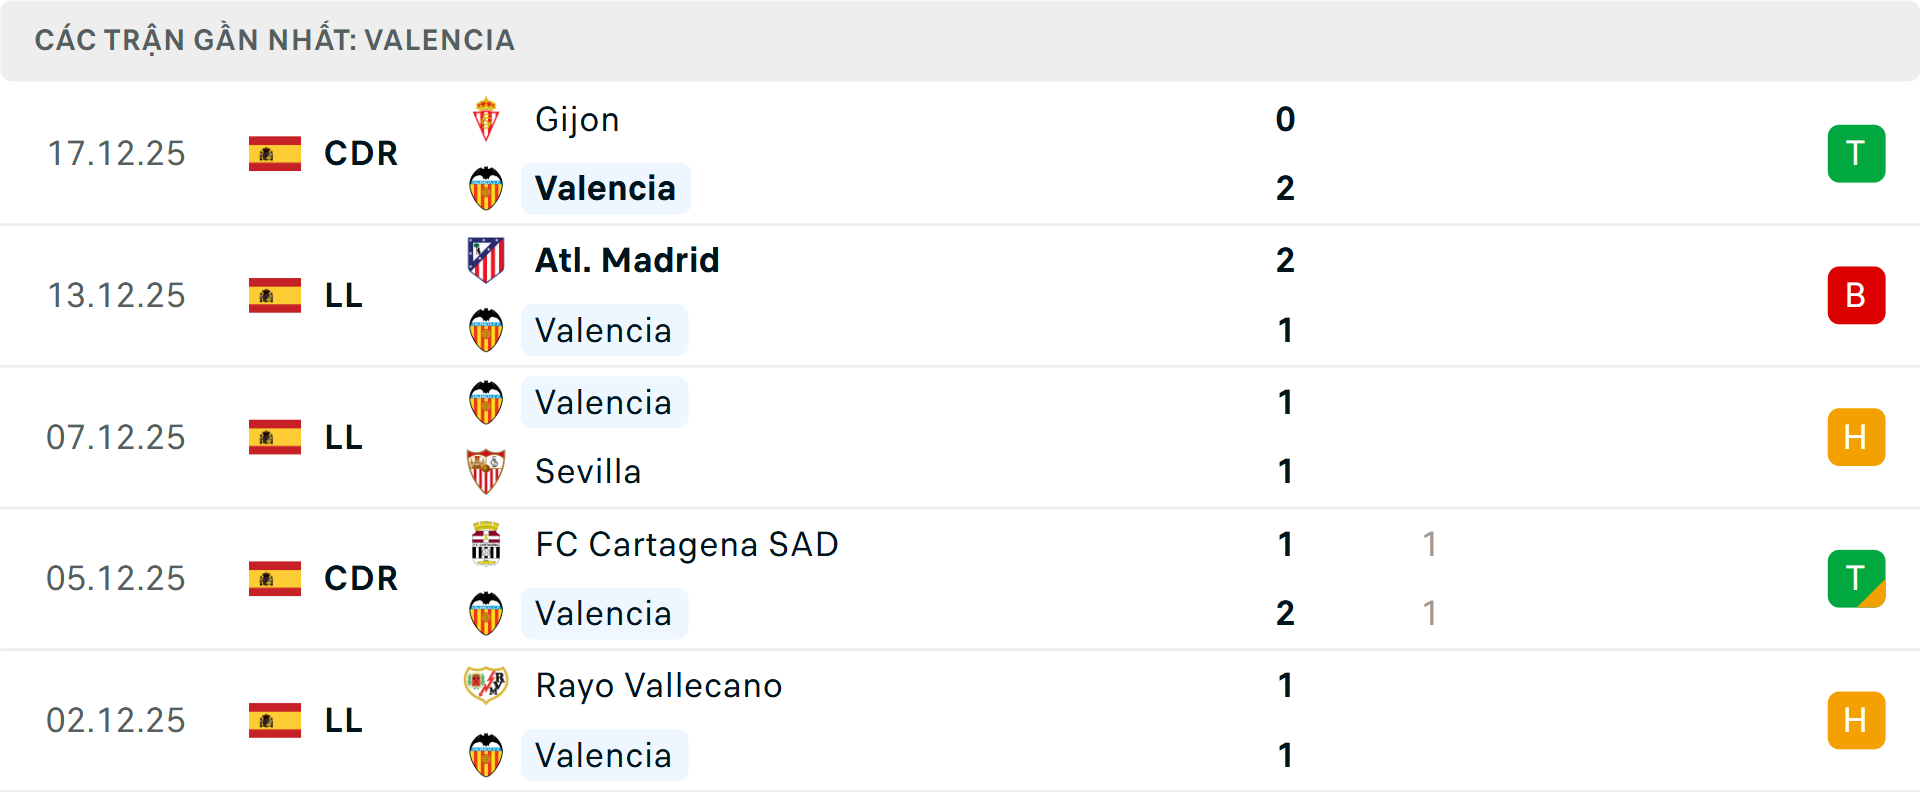Click Valencia crest in the Gijon match

point(486,188)
